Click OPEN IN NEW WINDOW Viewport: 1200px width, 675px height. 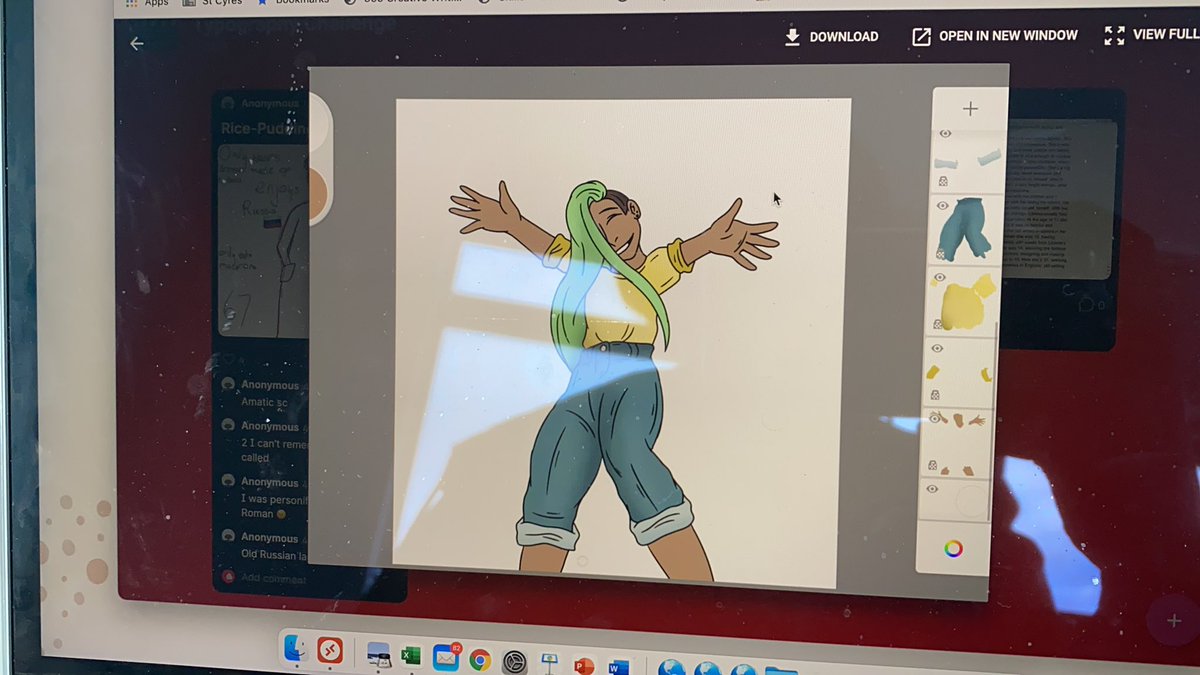[995, 36]
